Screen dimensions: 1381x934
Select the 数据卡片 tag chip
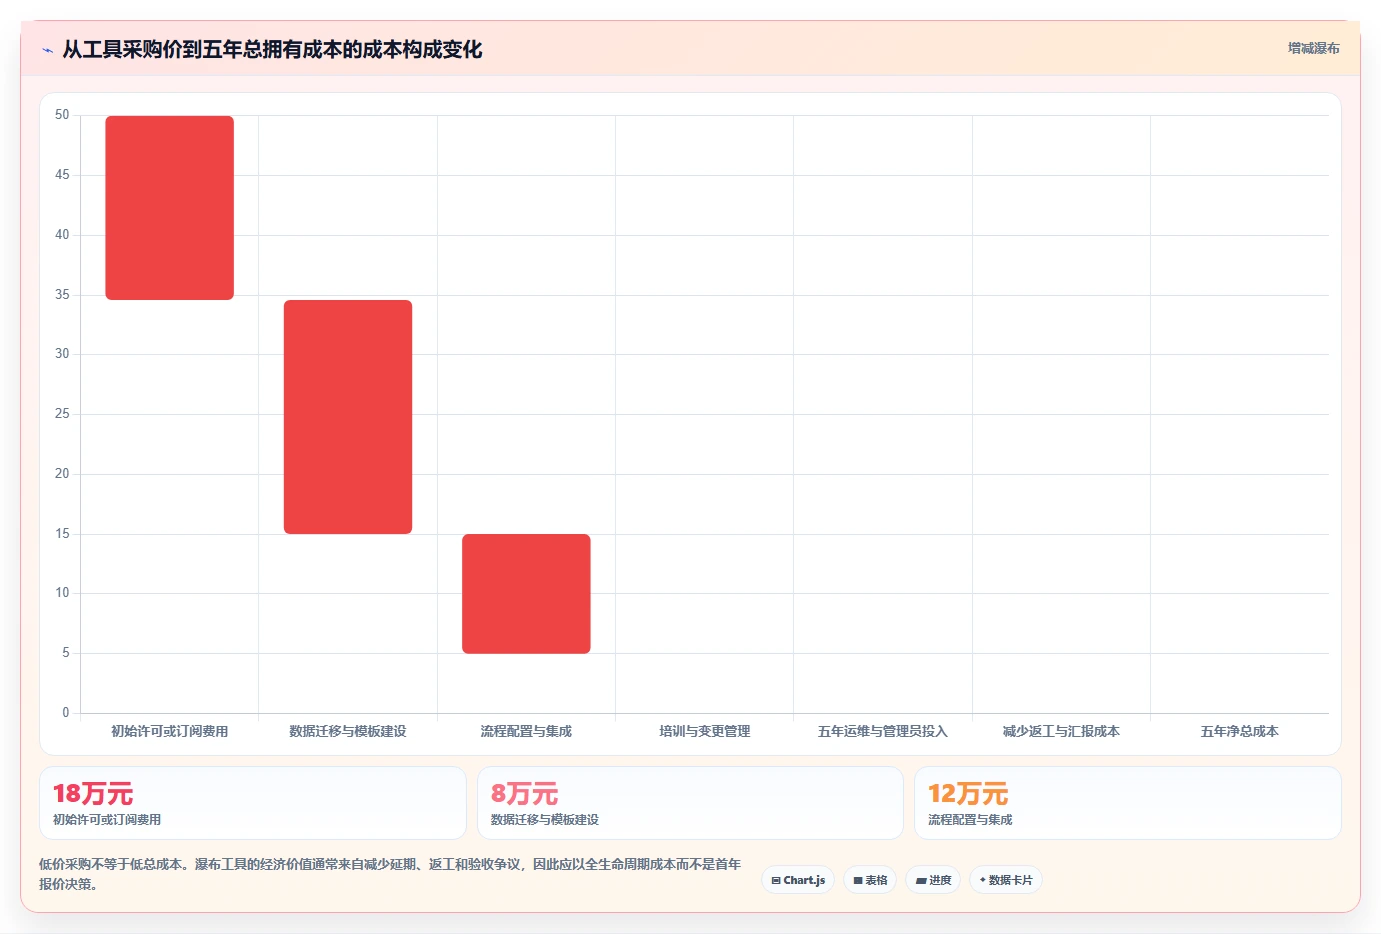pyautogui.click(x=1006, y=880)
